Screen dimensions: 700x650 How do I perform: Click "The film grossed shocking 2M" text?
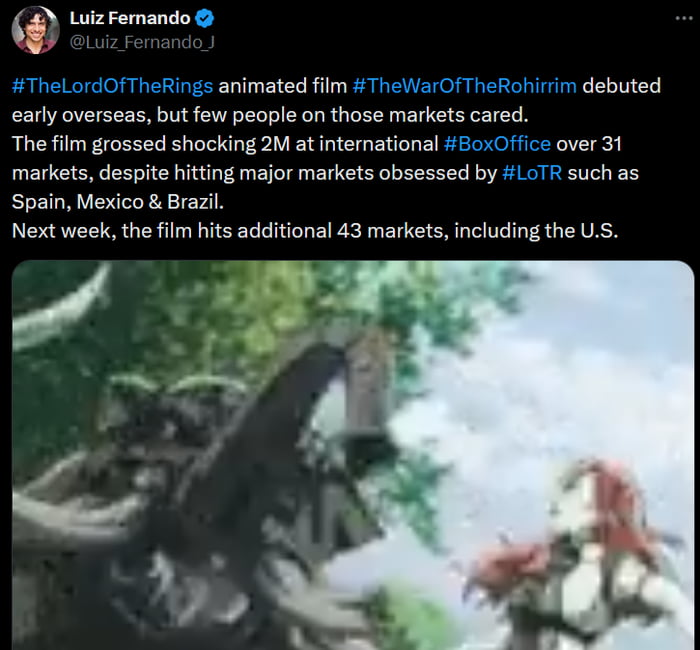[x=151, y=144]
